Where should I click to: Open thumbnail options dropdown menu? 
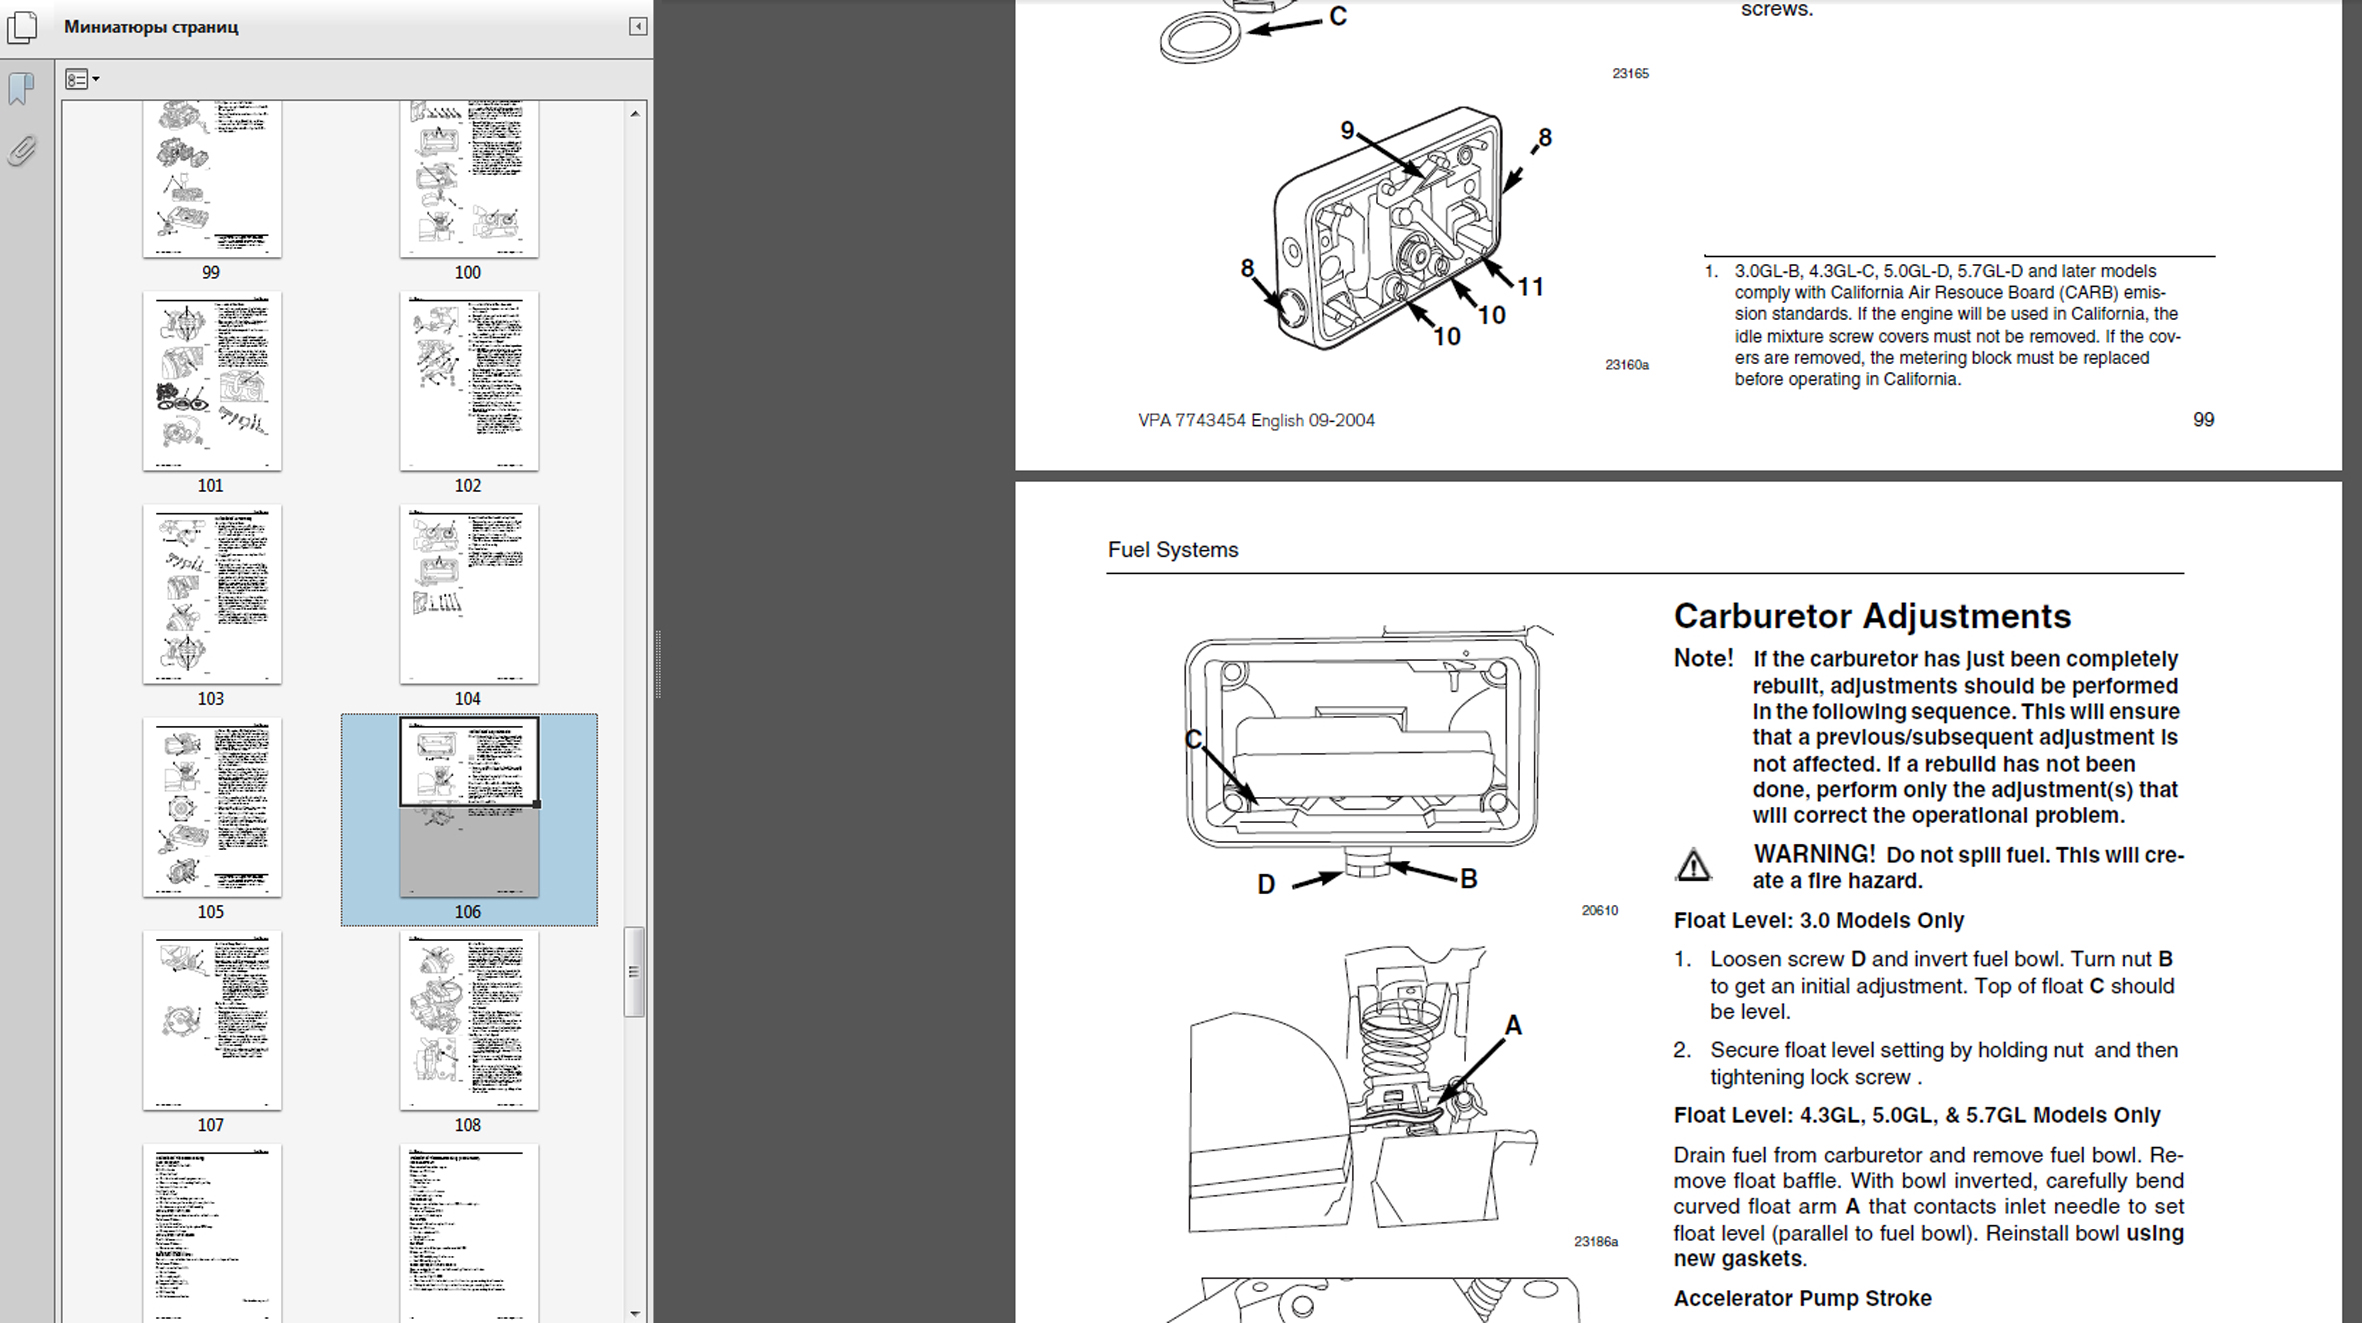[96, 79]
